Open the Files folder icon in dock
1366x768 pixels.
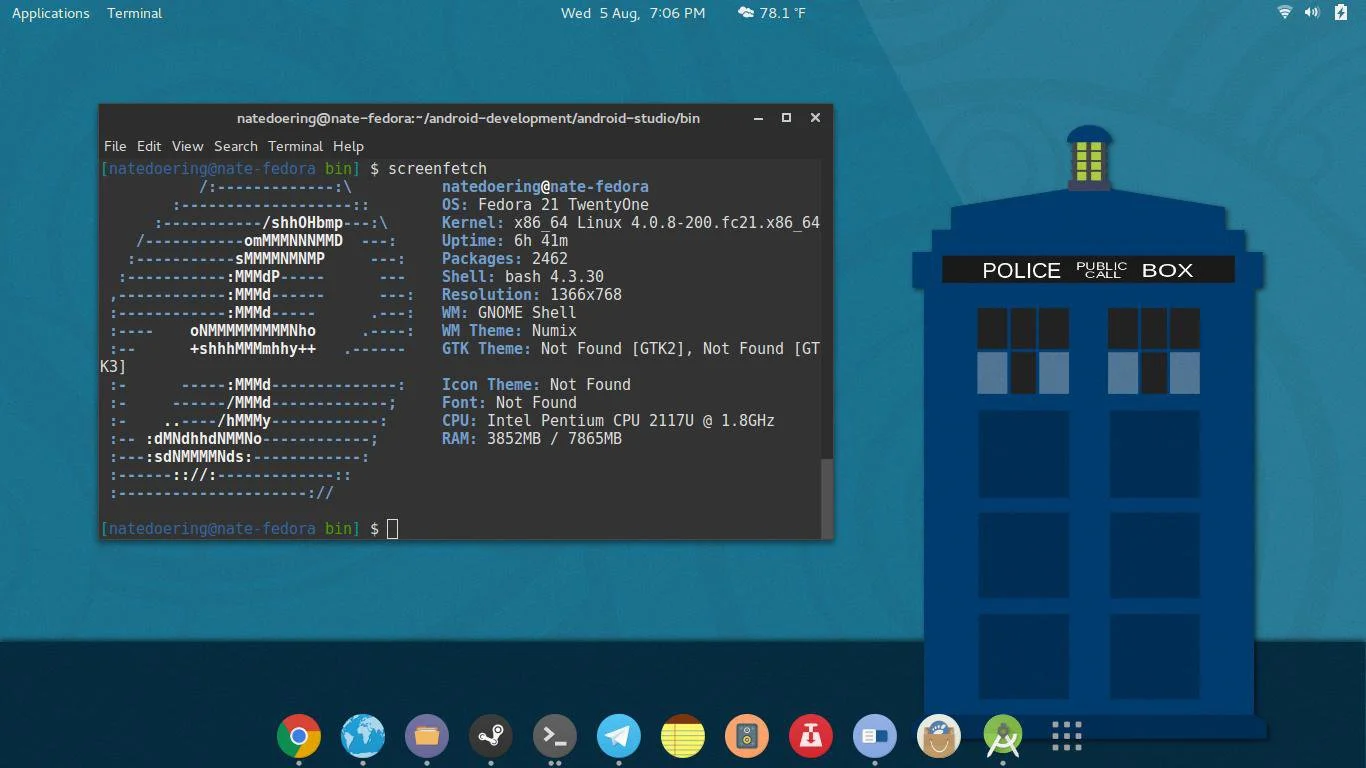[427, 737]
